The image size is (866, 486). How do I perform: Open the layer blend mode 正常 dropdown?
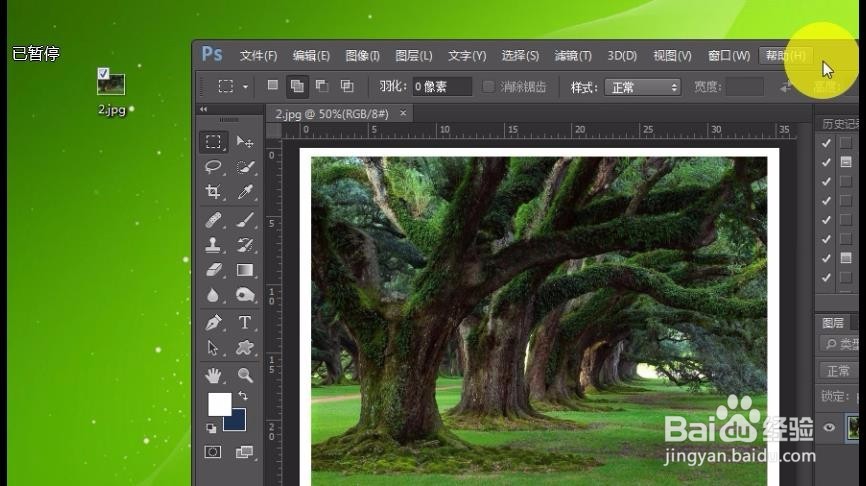pyautogui.click(x=838, y=371)
